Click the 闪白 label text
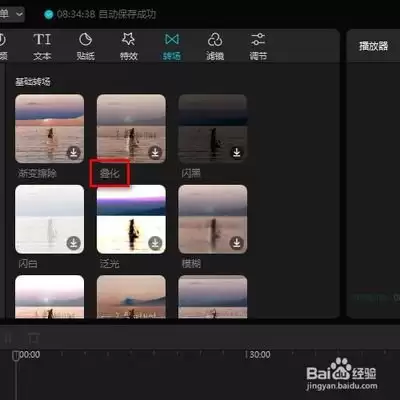This screenshot has width=400, height=400. (28, 264)
